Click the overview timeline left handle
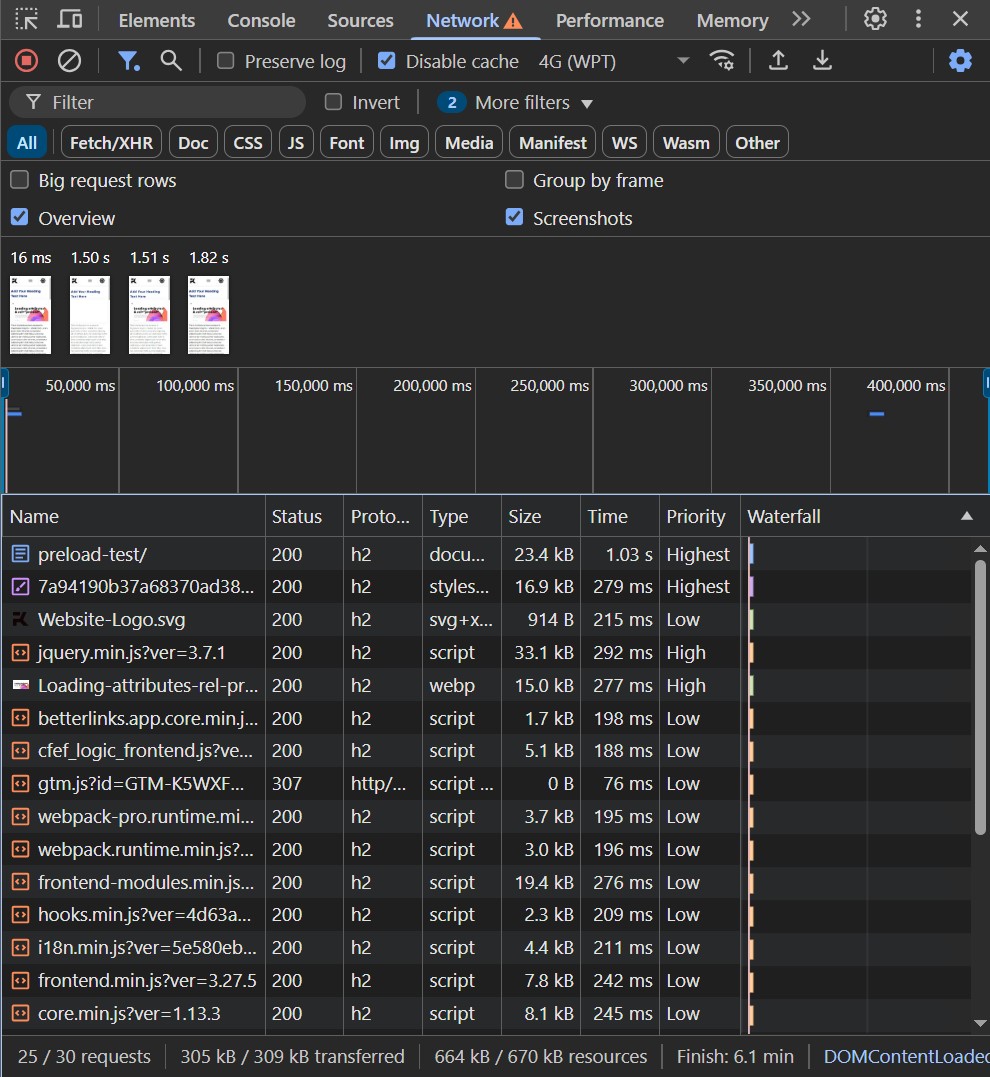 click(x=4, y=383)
